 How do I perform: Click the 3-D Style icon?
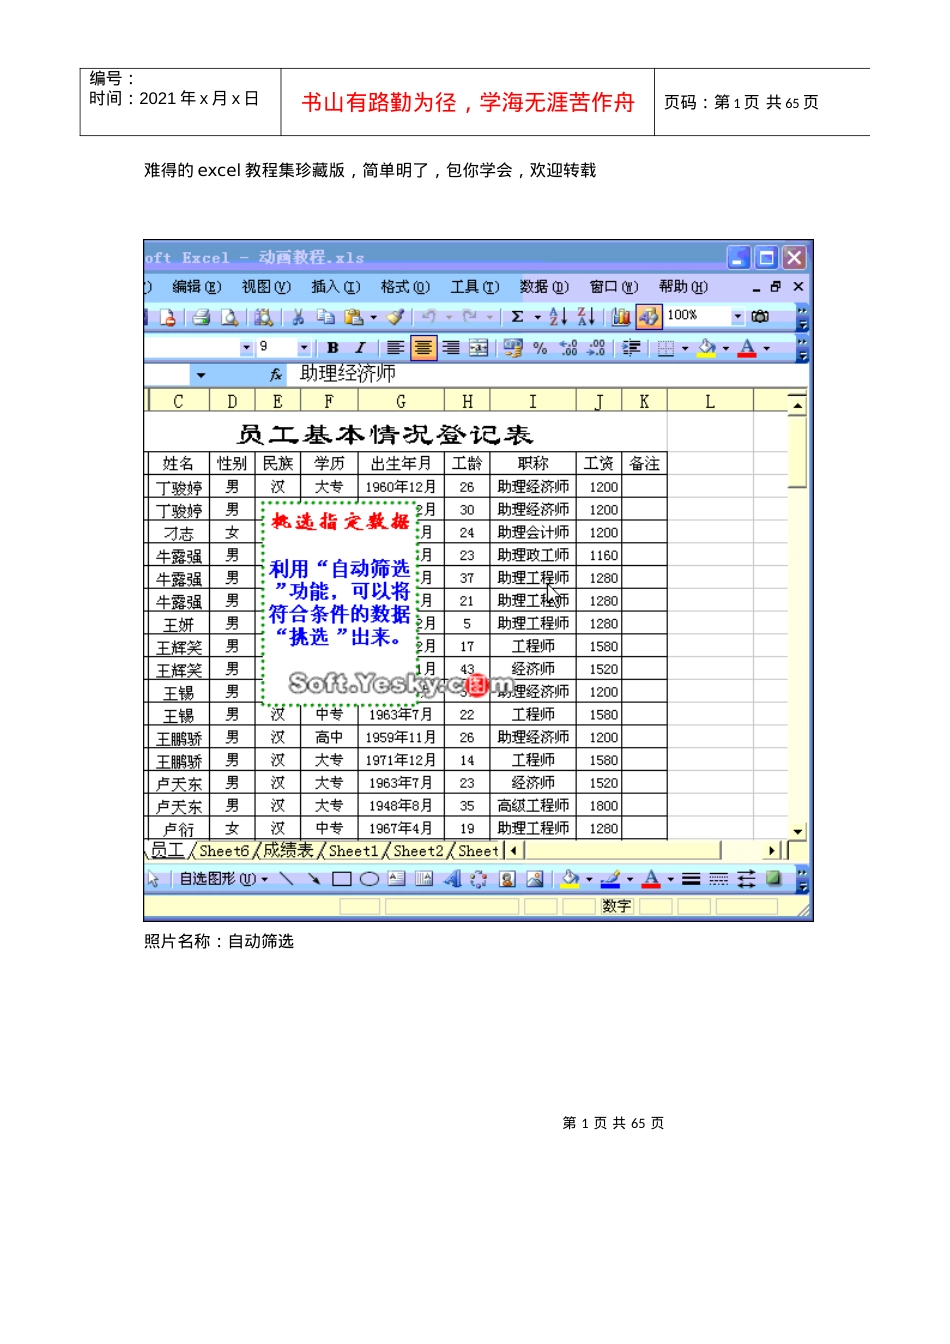coord(774,879)
